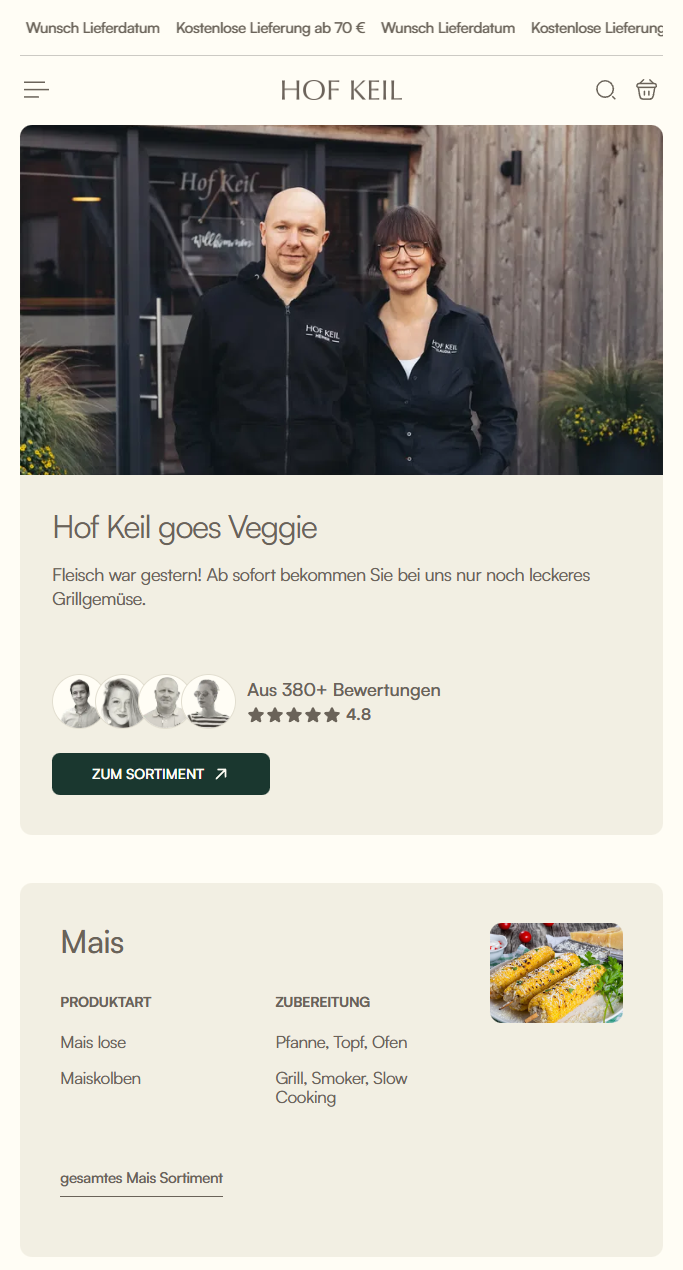Click Kostenlose Lieferung ab 70 € banner text
Viewport: 683px width, 1270px height.
click(x=270, y=28)
